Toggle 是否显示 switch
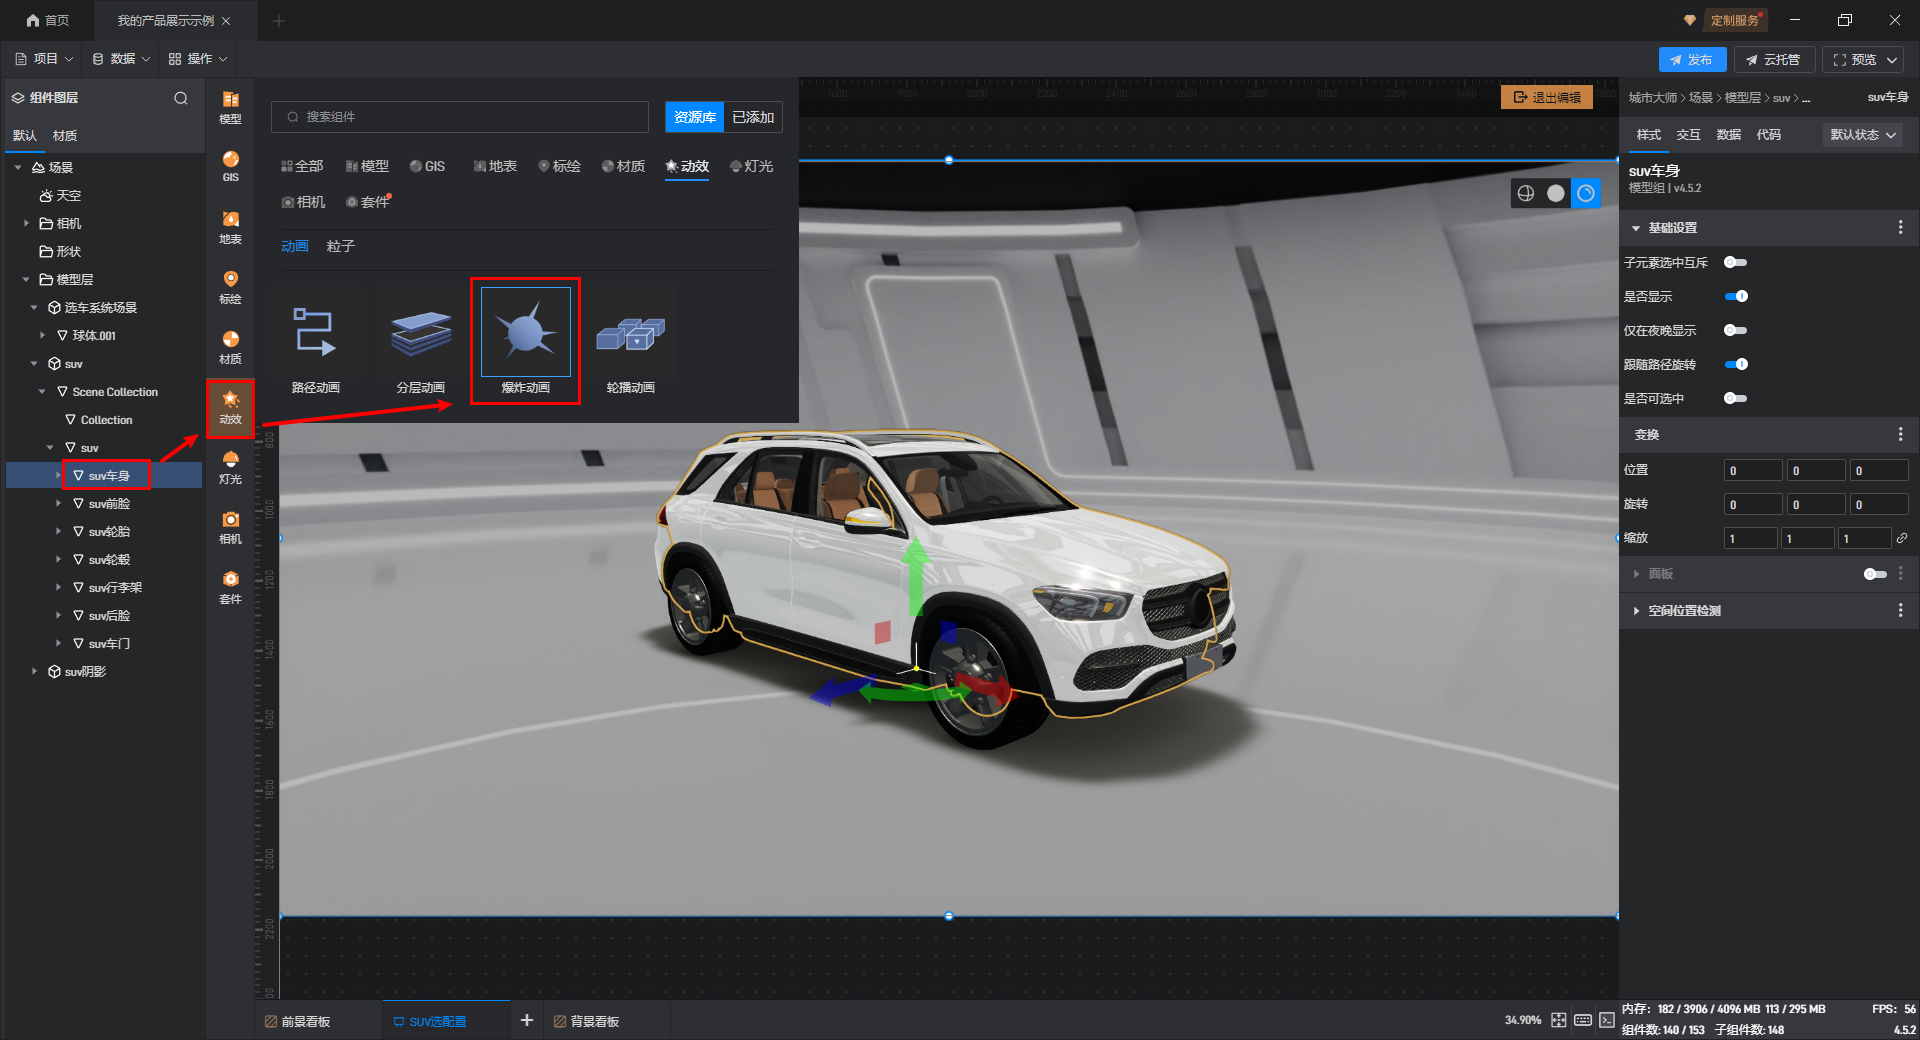This screenshot has width=1920, height=1040. [x=1736, y=296]
